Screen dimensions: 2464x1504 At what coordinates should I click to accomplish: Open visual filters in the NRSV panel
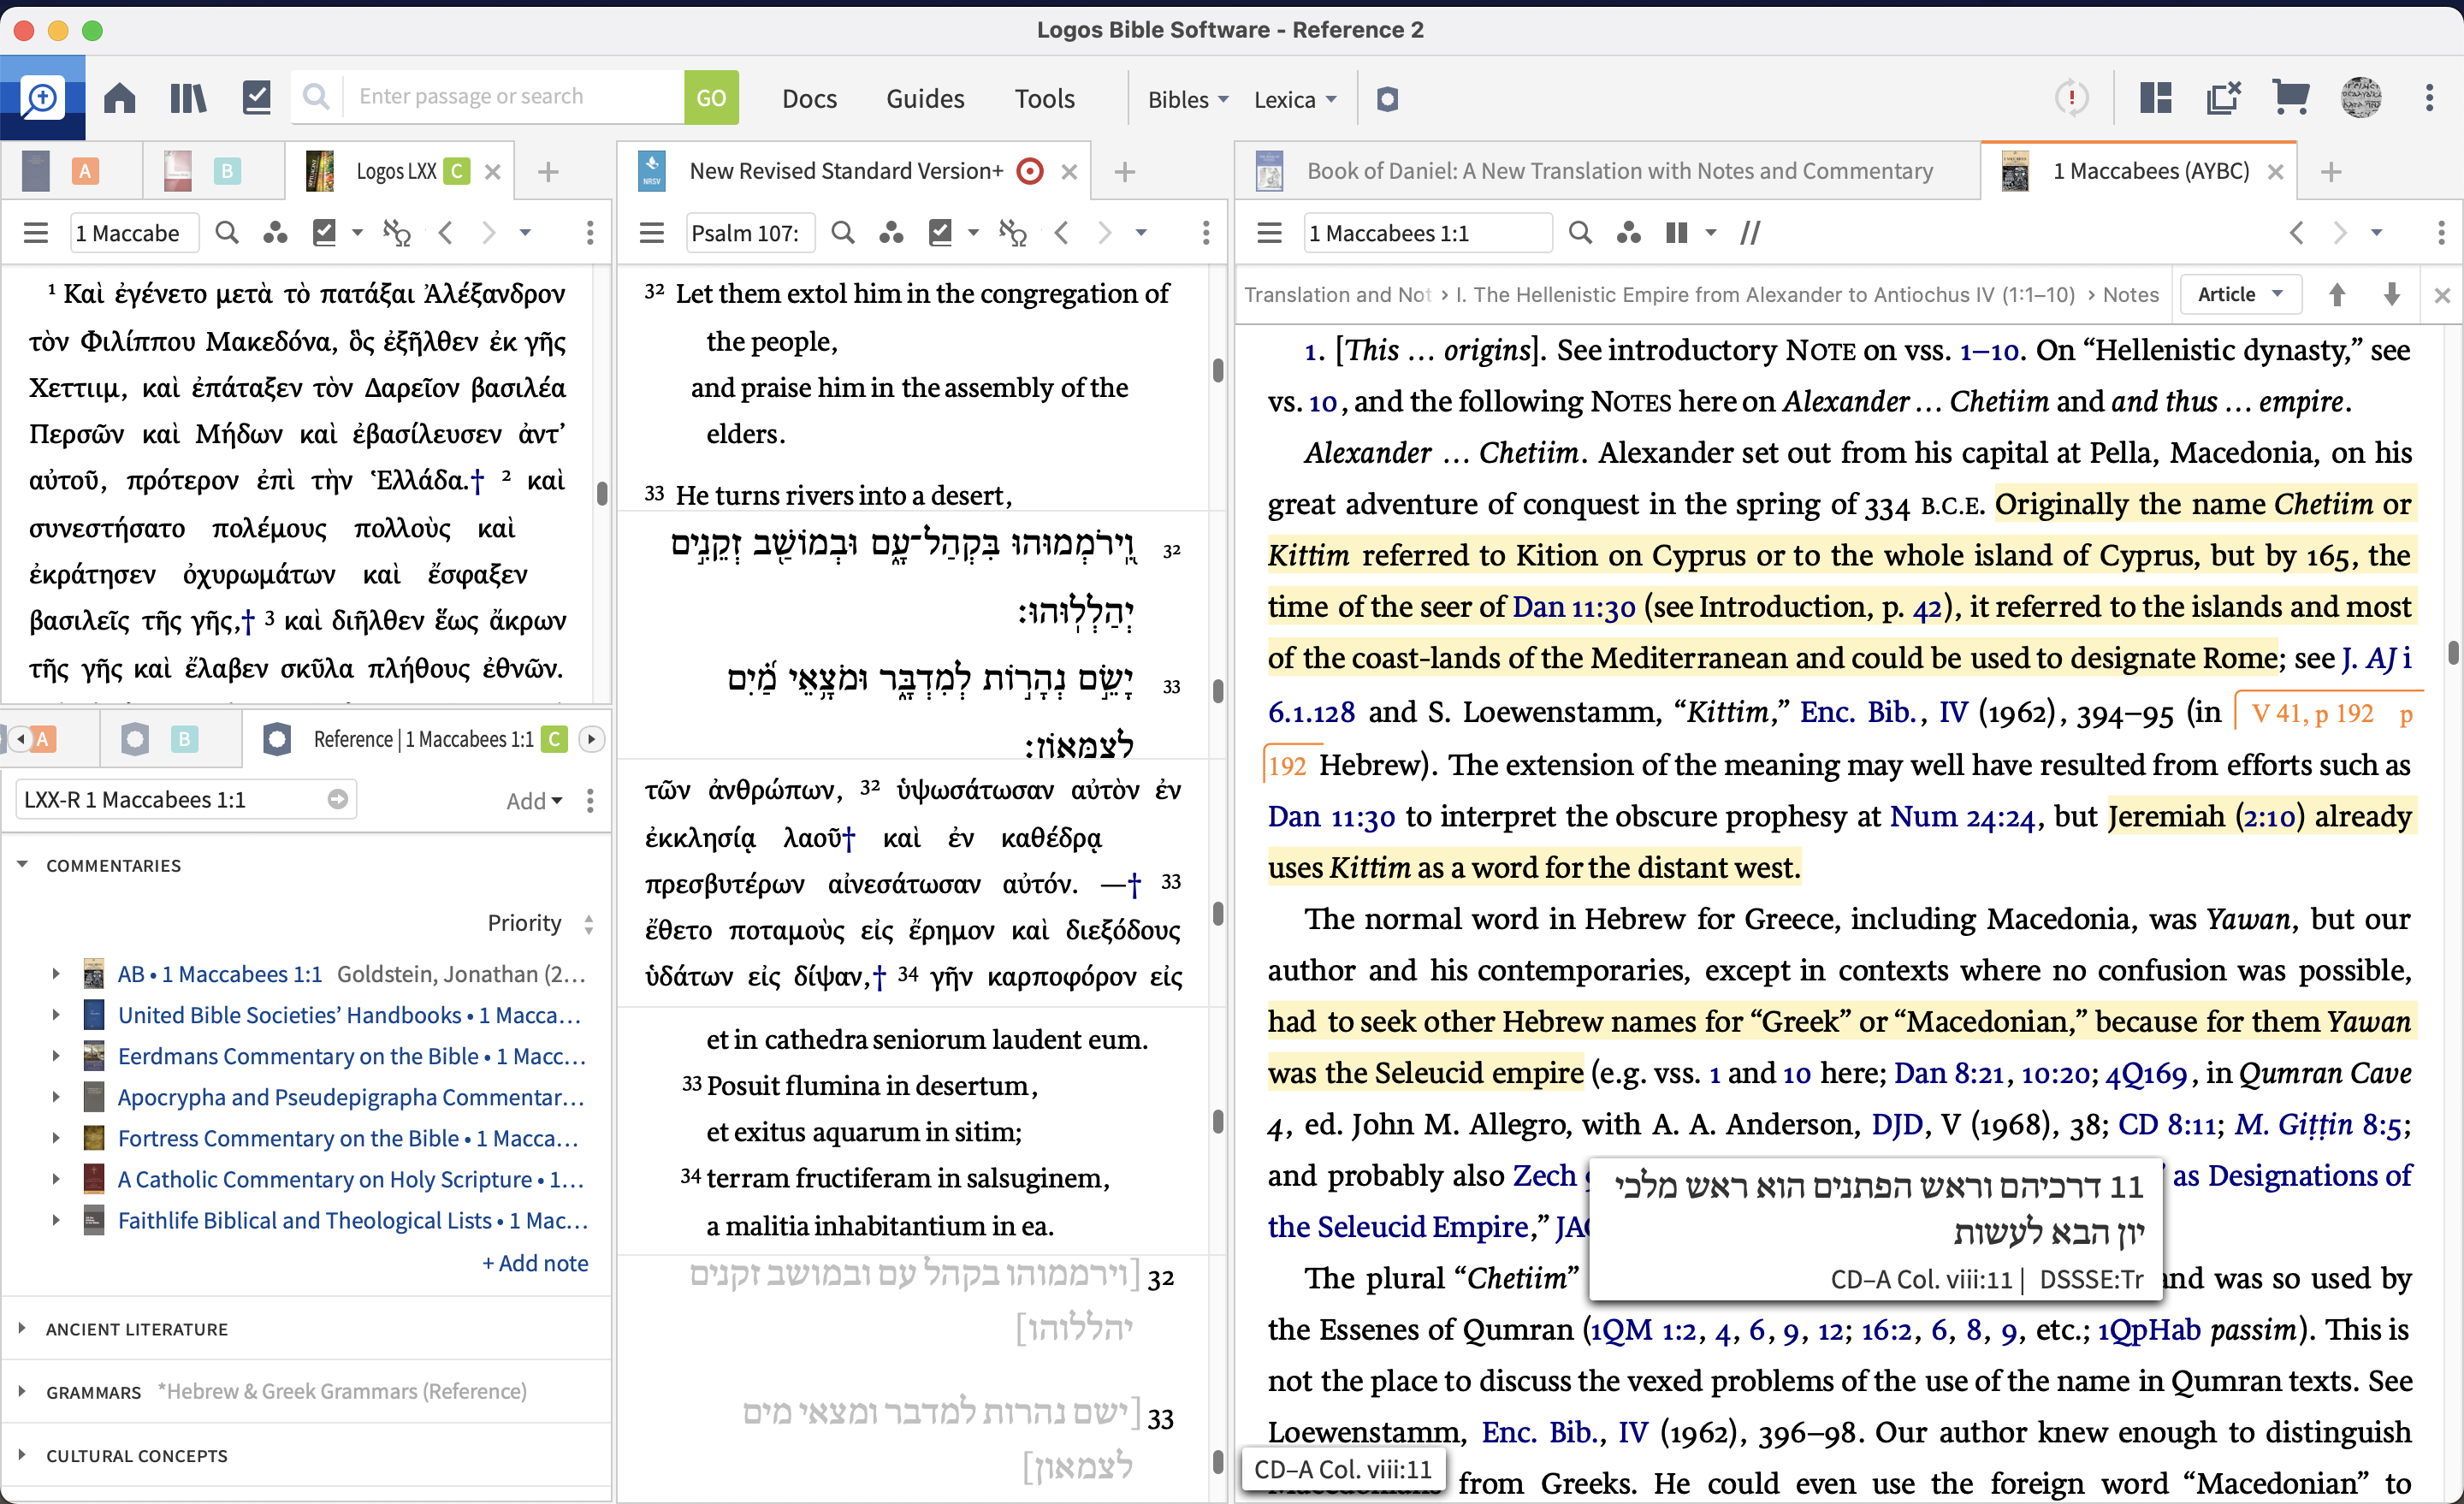891,233
